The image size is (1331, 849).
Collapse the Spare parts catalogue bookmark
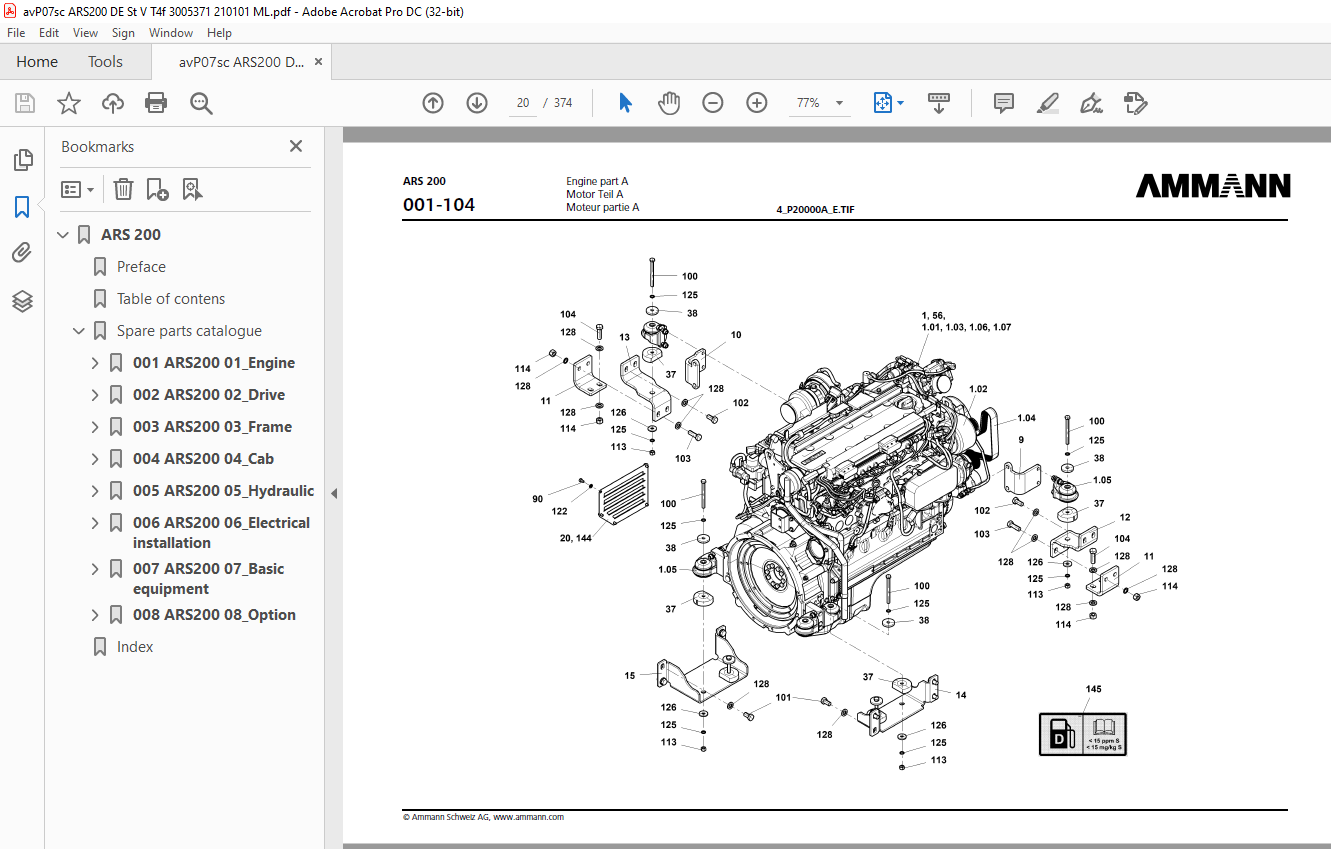click(80, 331)
